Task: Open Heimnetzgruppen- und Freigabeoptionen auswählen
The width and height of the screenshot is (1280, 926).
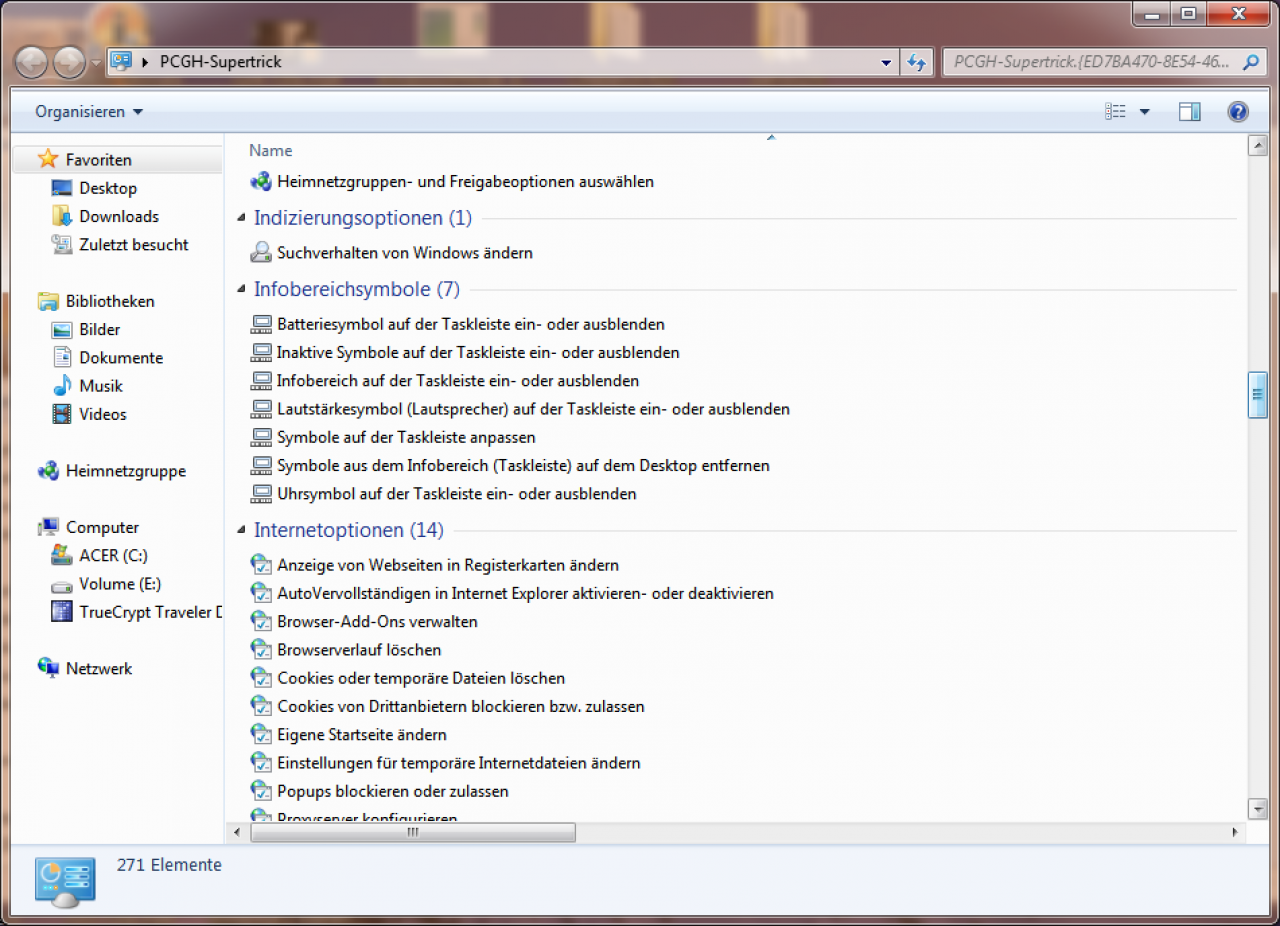Action: [x=465, y=182]
